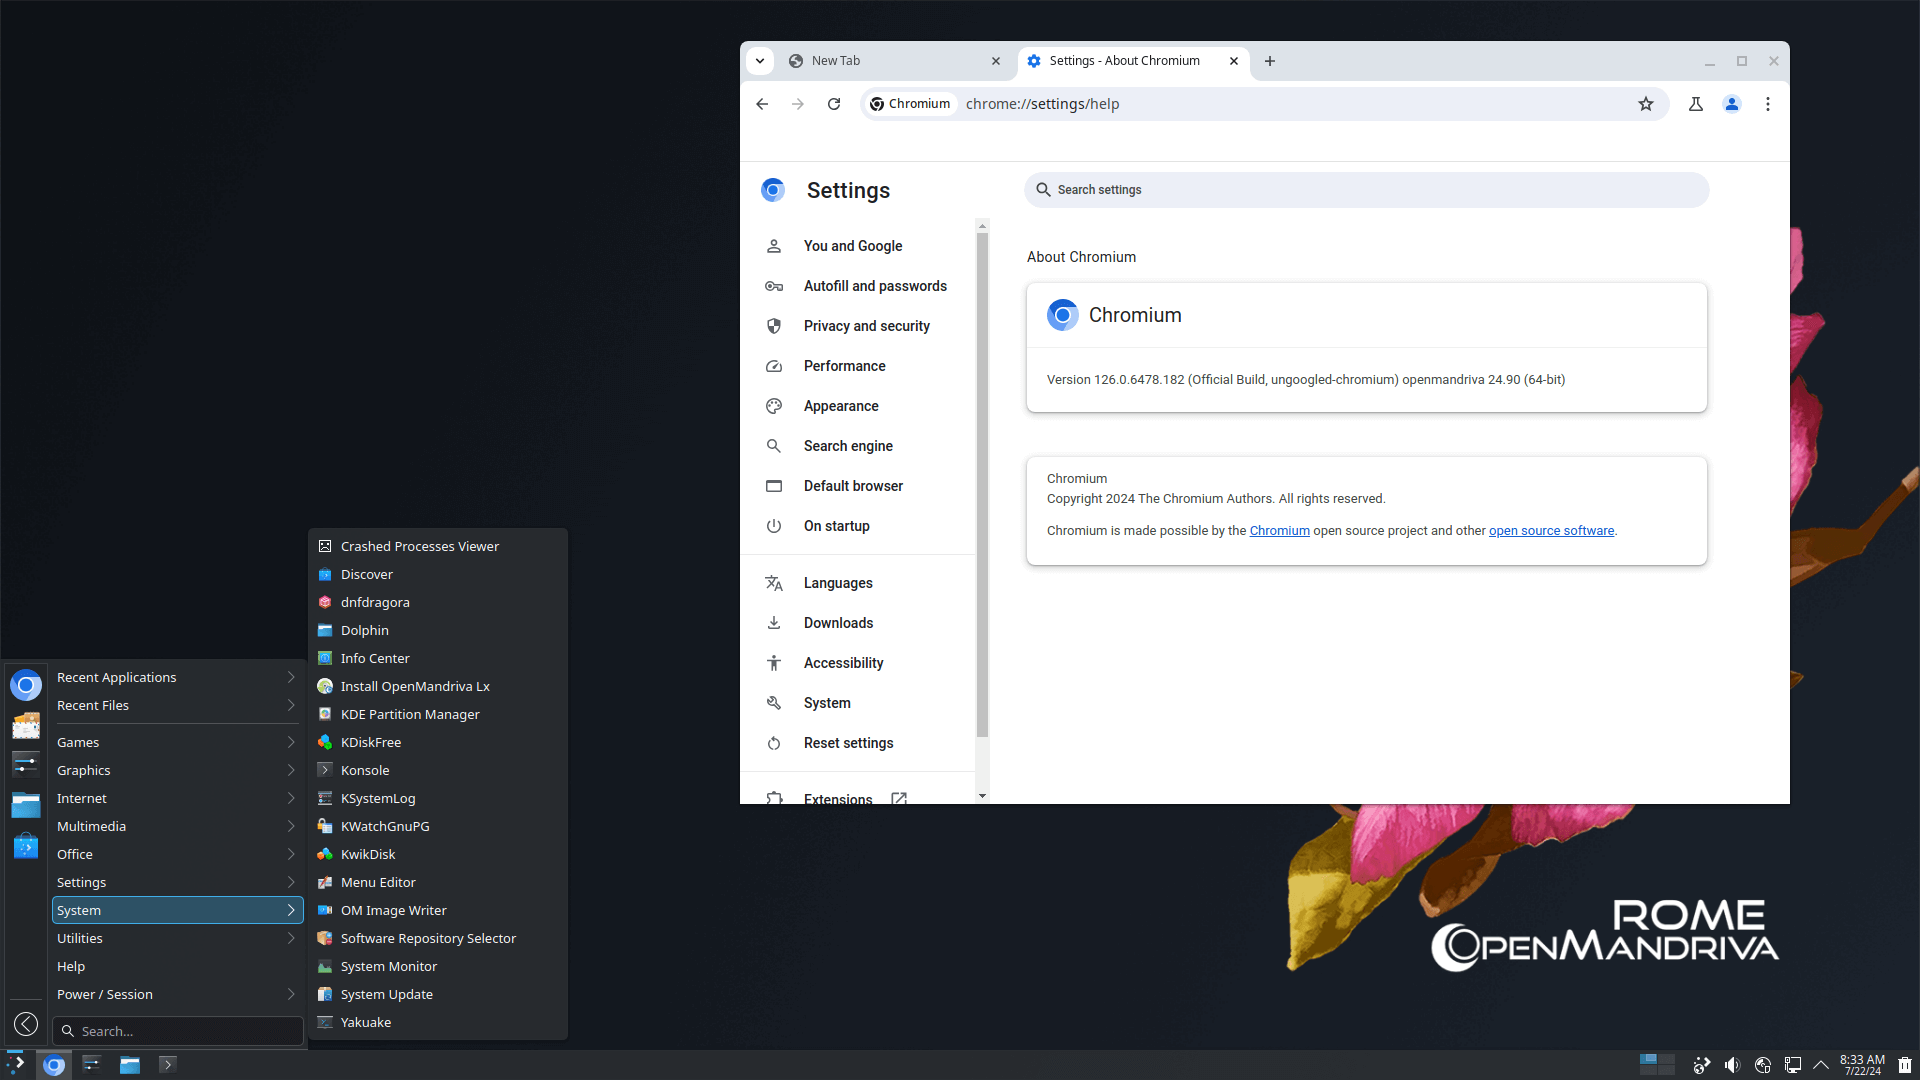This screenshot has width=1920, height=1080.
Task: Click the open source software link
Action: 1551,530
